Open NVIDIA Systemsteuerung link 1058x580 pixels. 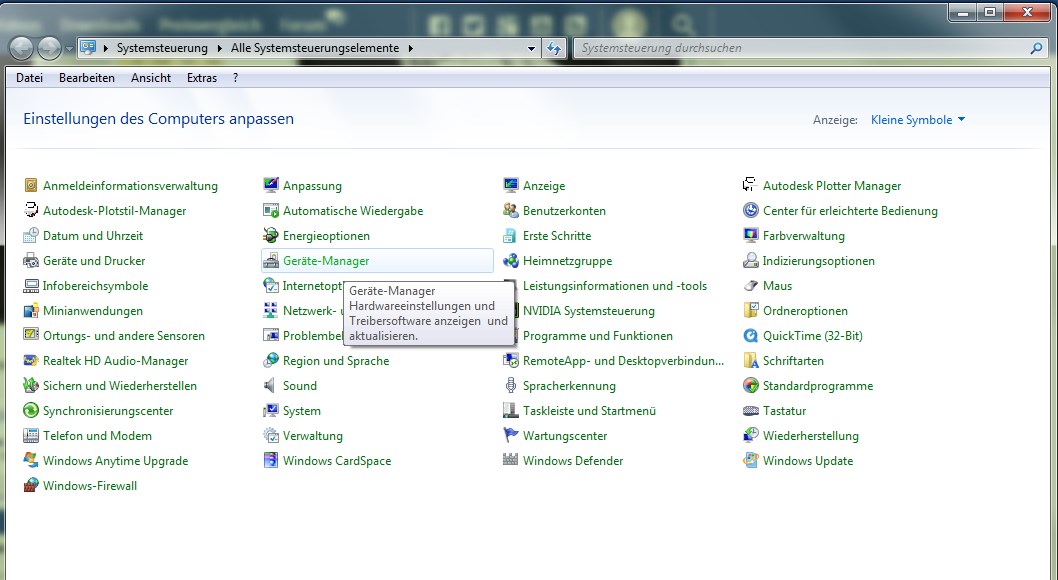point(588,311)
